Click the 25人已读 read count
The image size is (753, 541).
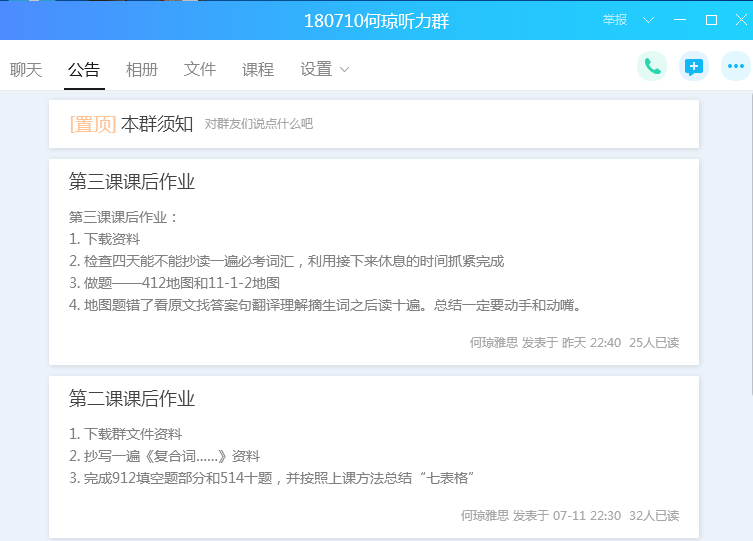pos(654,343)
